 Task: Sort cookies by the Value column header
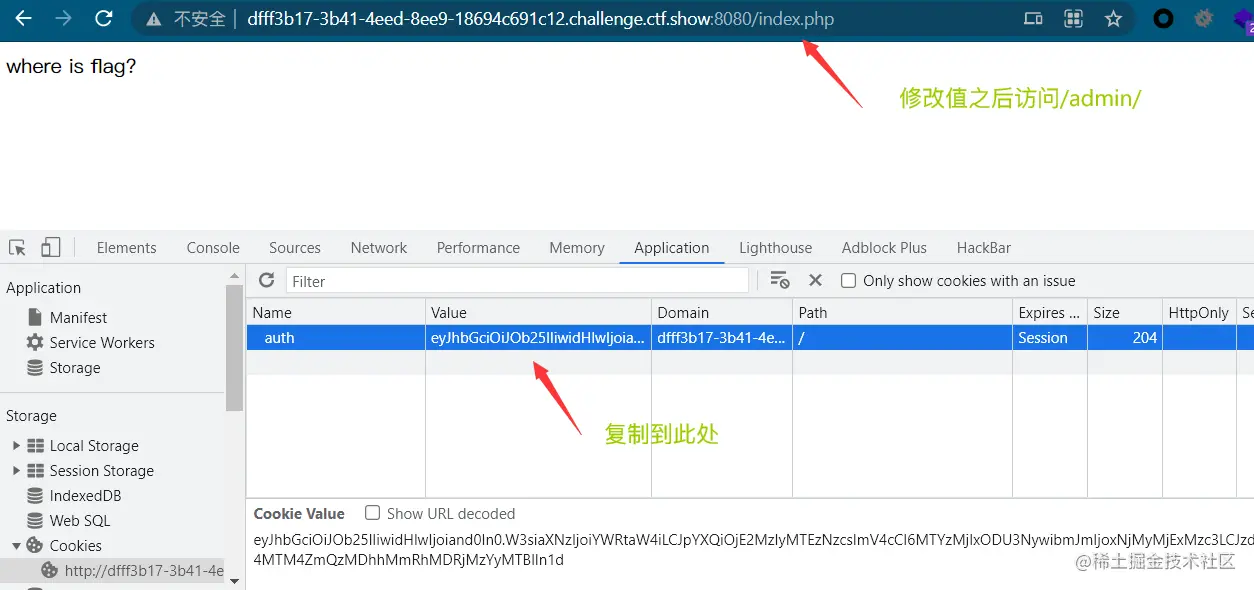click(539, 312)
